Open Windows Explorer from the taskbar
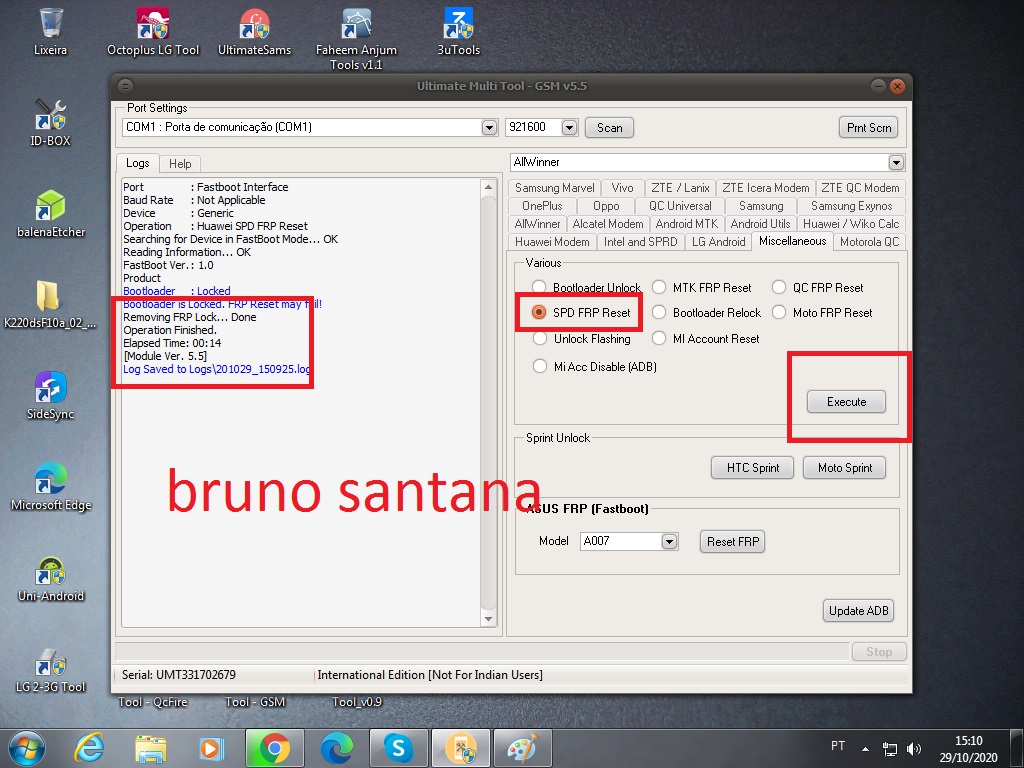1024x768 pixels. tap(150, 748)
